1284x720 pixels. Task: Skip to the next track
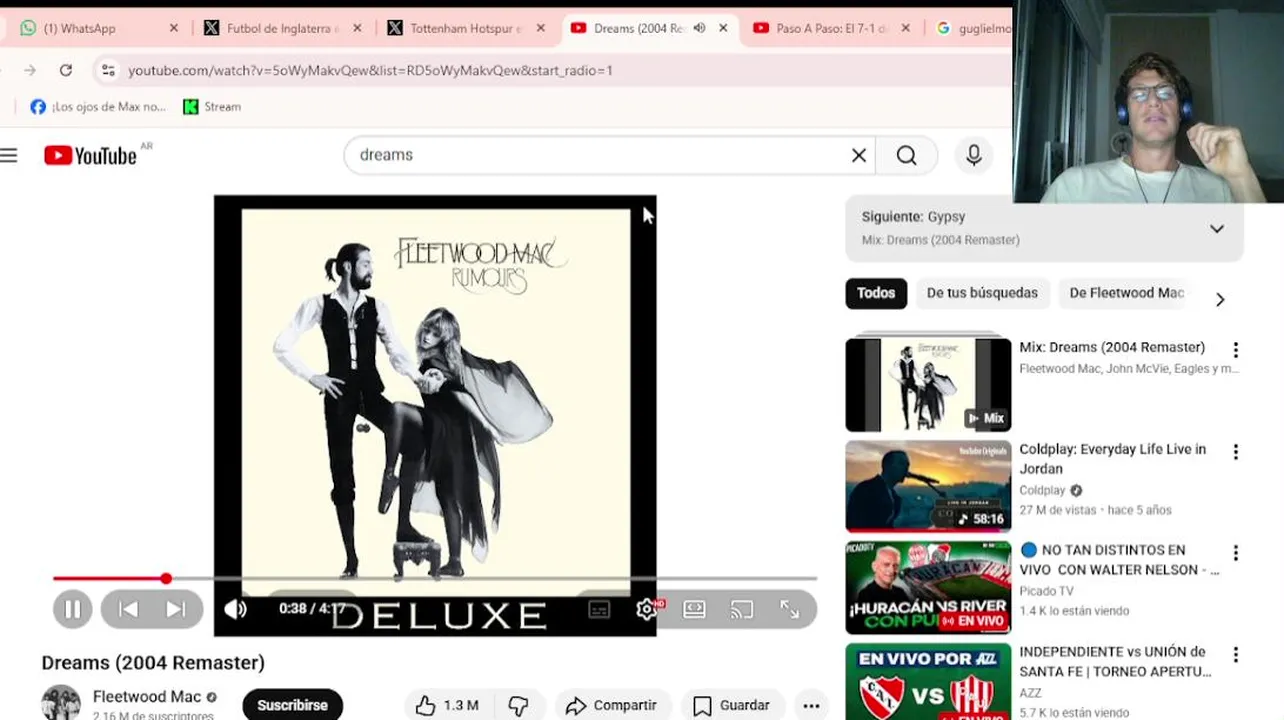pos(176,609)
